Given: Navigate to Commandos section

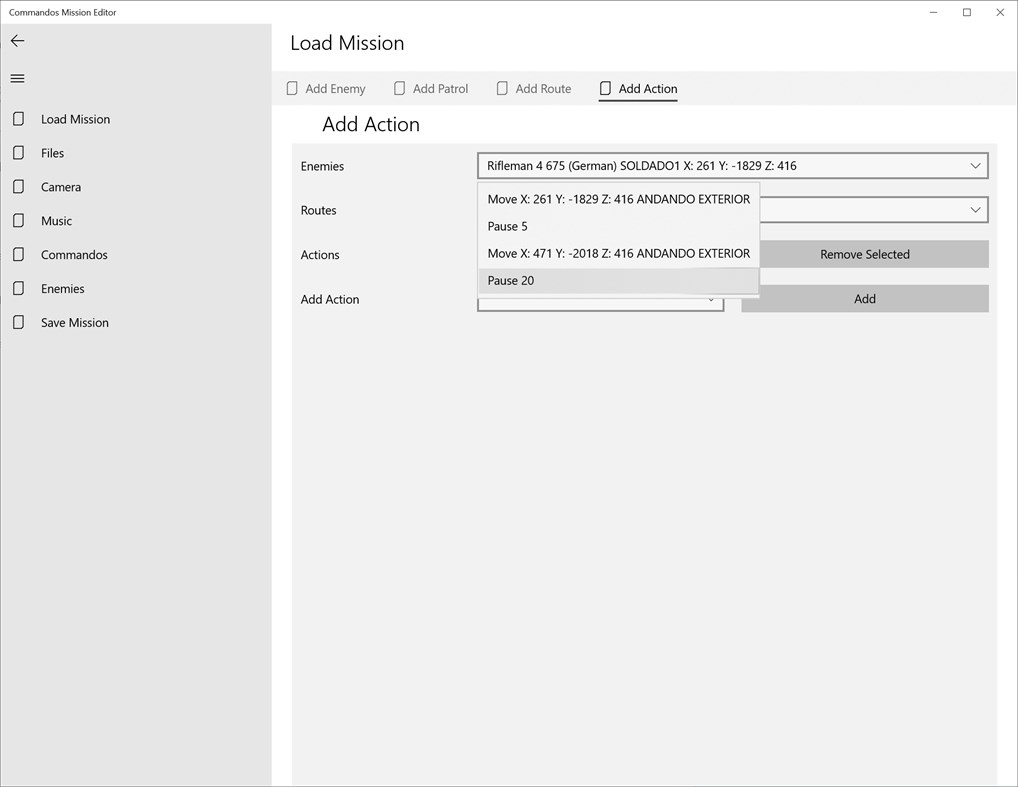Looking at the screenshot, I should pyautogui.click(x=74, y=255).
